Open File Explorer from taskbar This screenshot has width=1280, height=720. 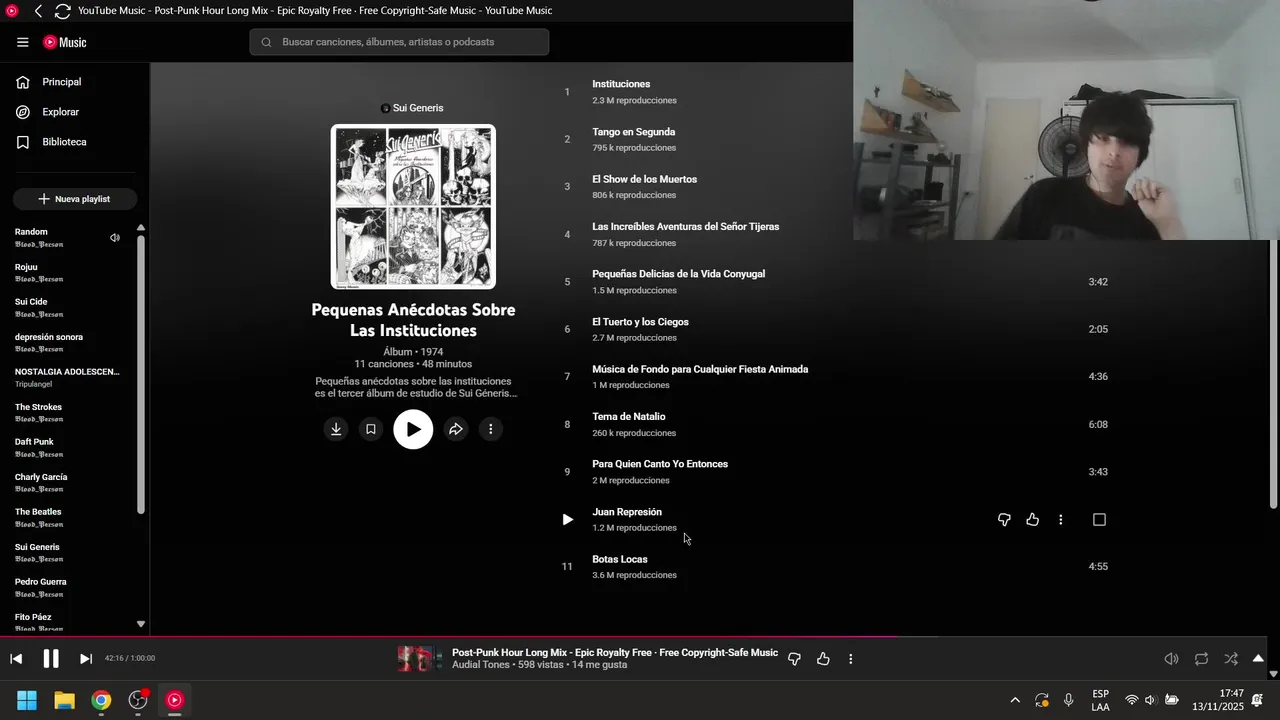click(x=64, y=700)
